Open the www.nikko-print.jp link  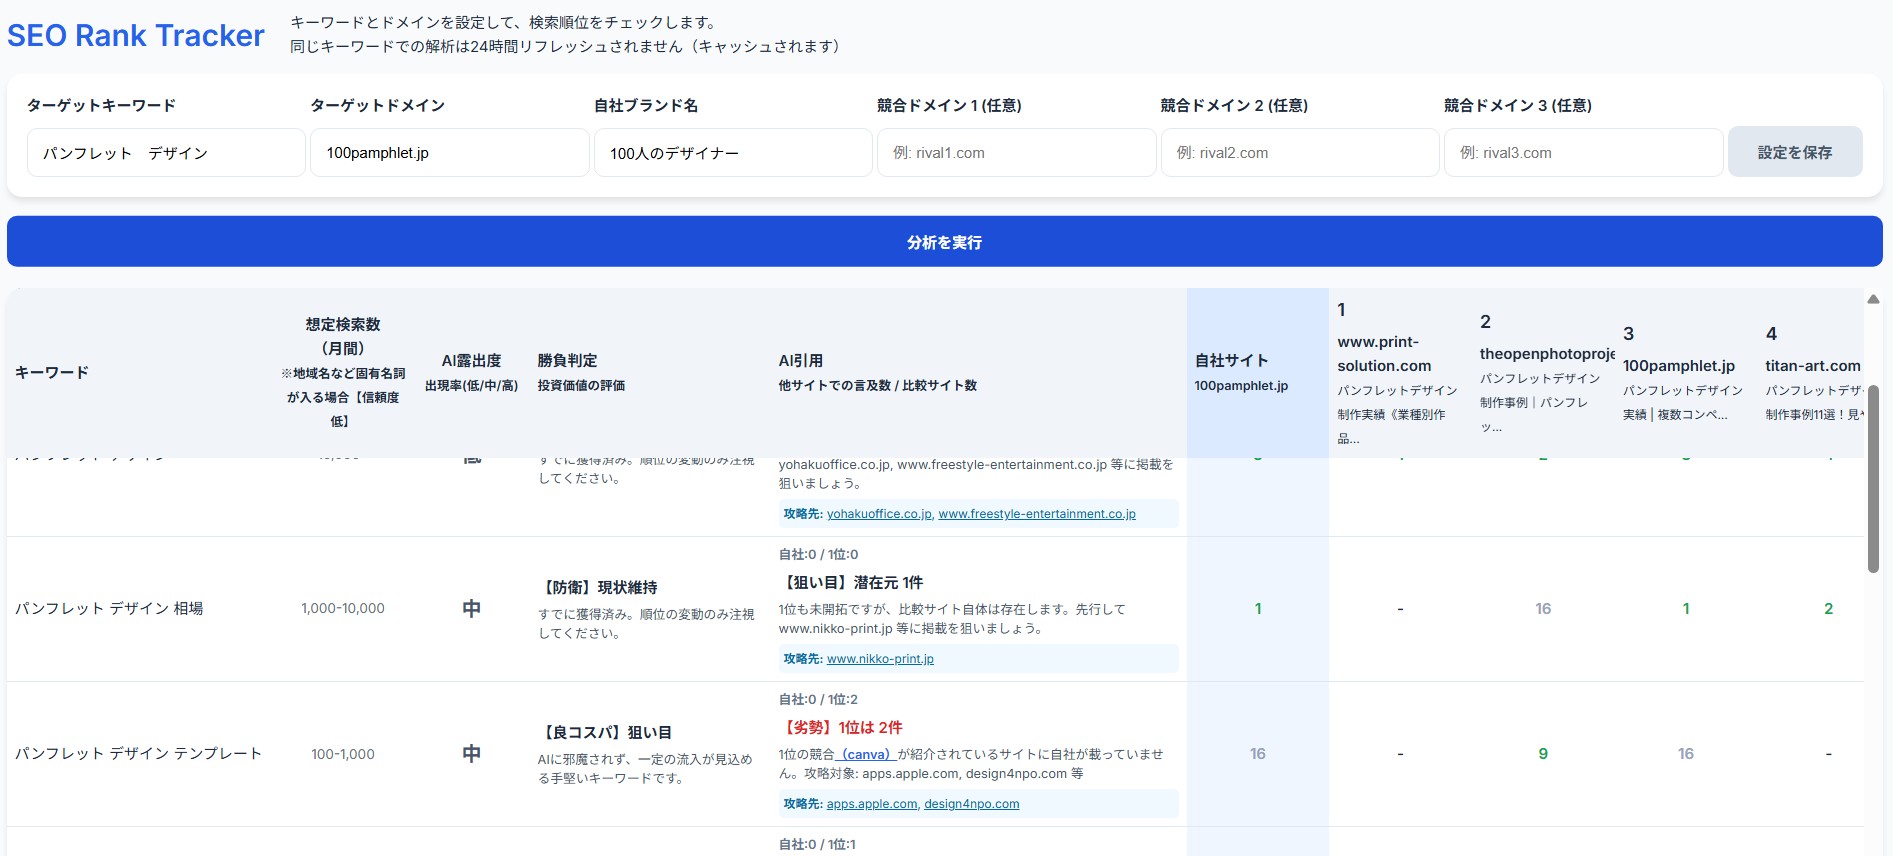pos(880,659)
